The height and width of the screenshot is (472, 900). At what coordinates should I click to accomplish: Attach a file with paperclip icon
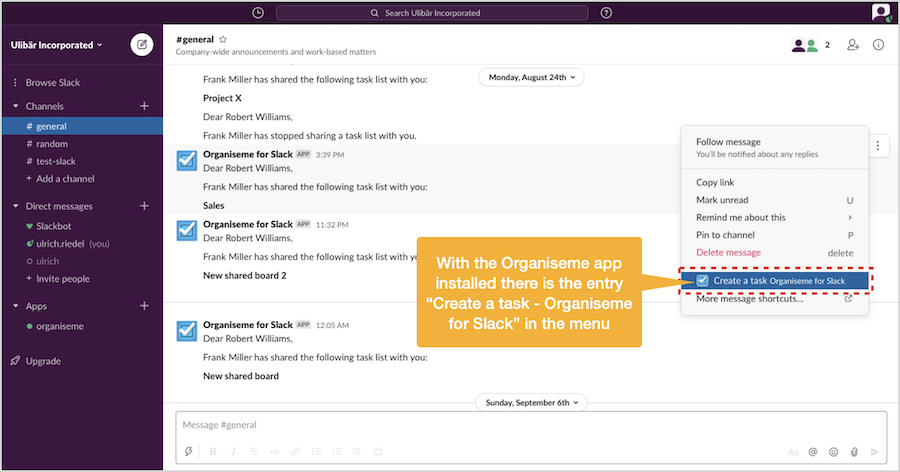click(854, 452)
